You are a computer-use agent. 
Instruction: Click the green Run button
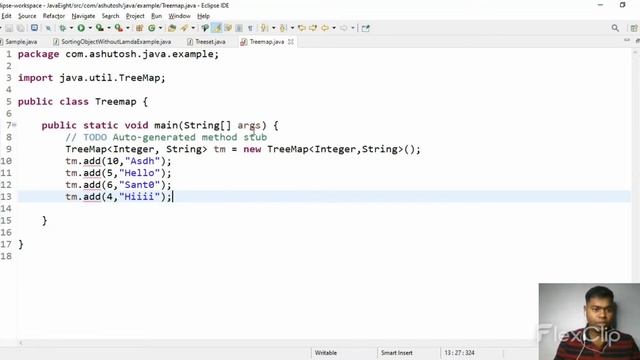[81, 28]
